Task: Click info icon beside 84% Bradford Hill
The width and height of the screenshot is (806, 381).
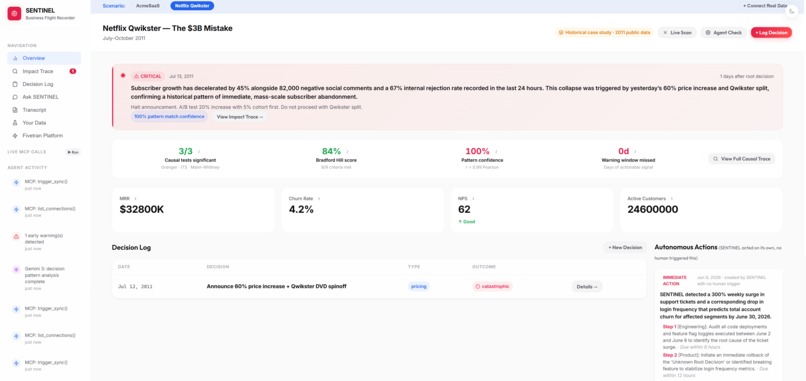Action: (347, 152)
